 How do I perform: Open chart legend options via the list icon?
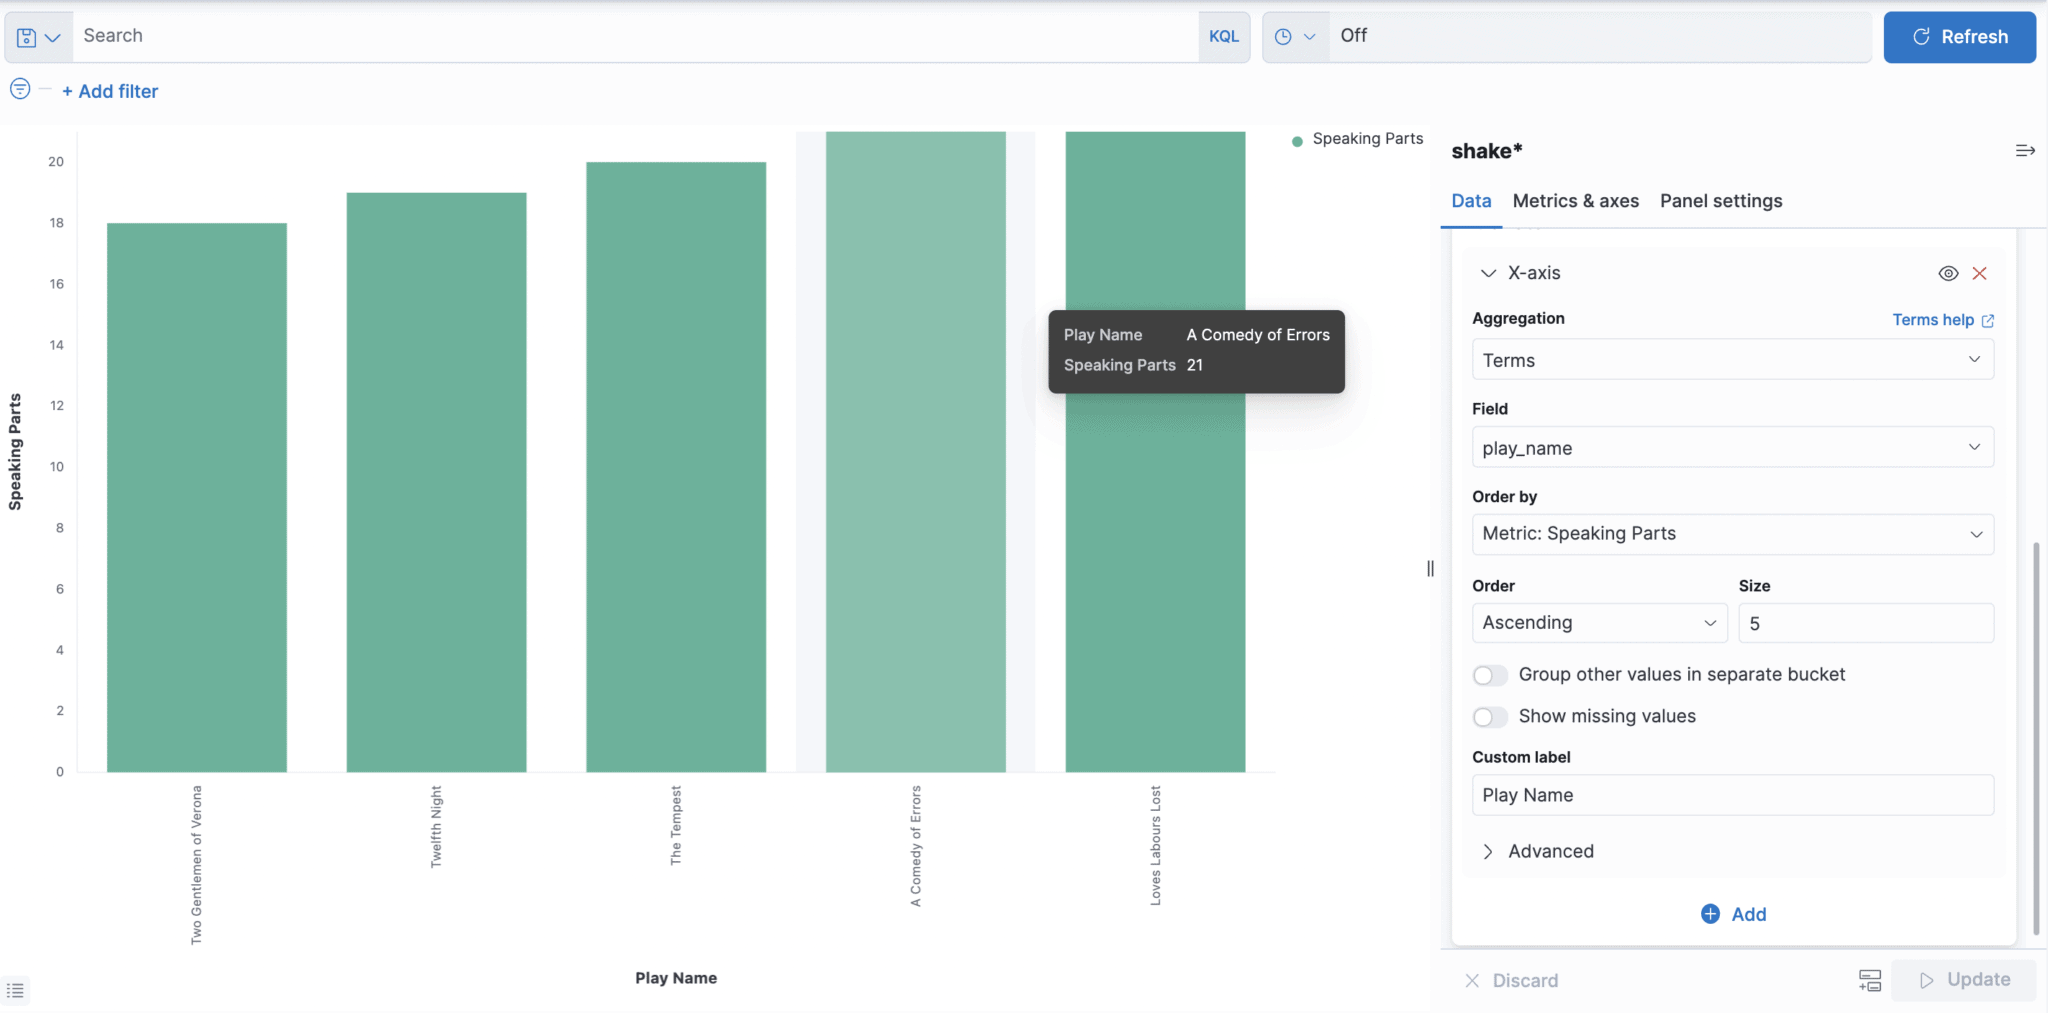16,989
